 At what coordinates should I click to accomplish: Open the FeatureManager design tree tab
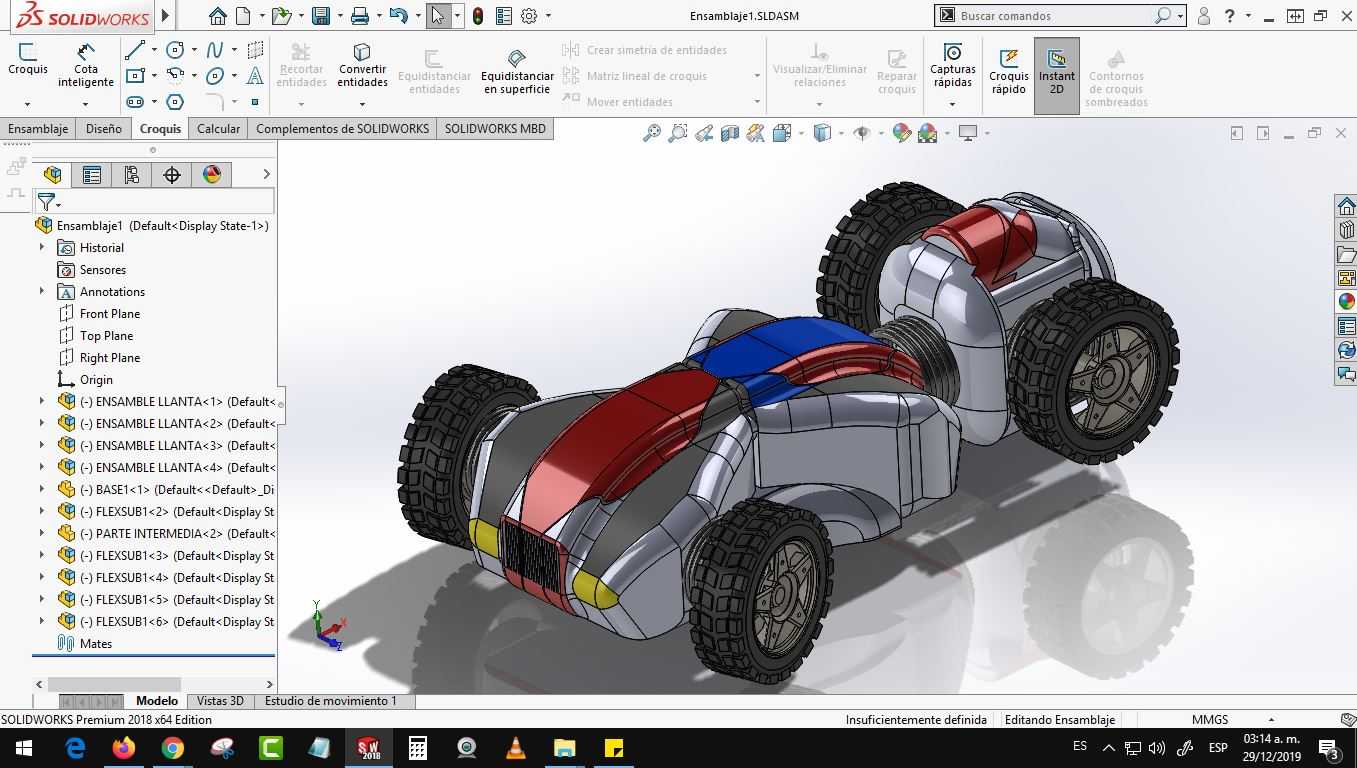(x=53, y=175)
